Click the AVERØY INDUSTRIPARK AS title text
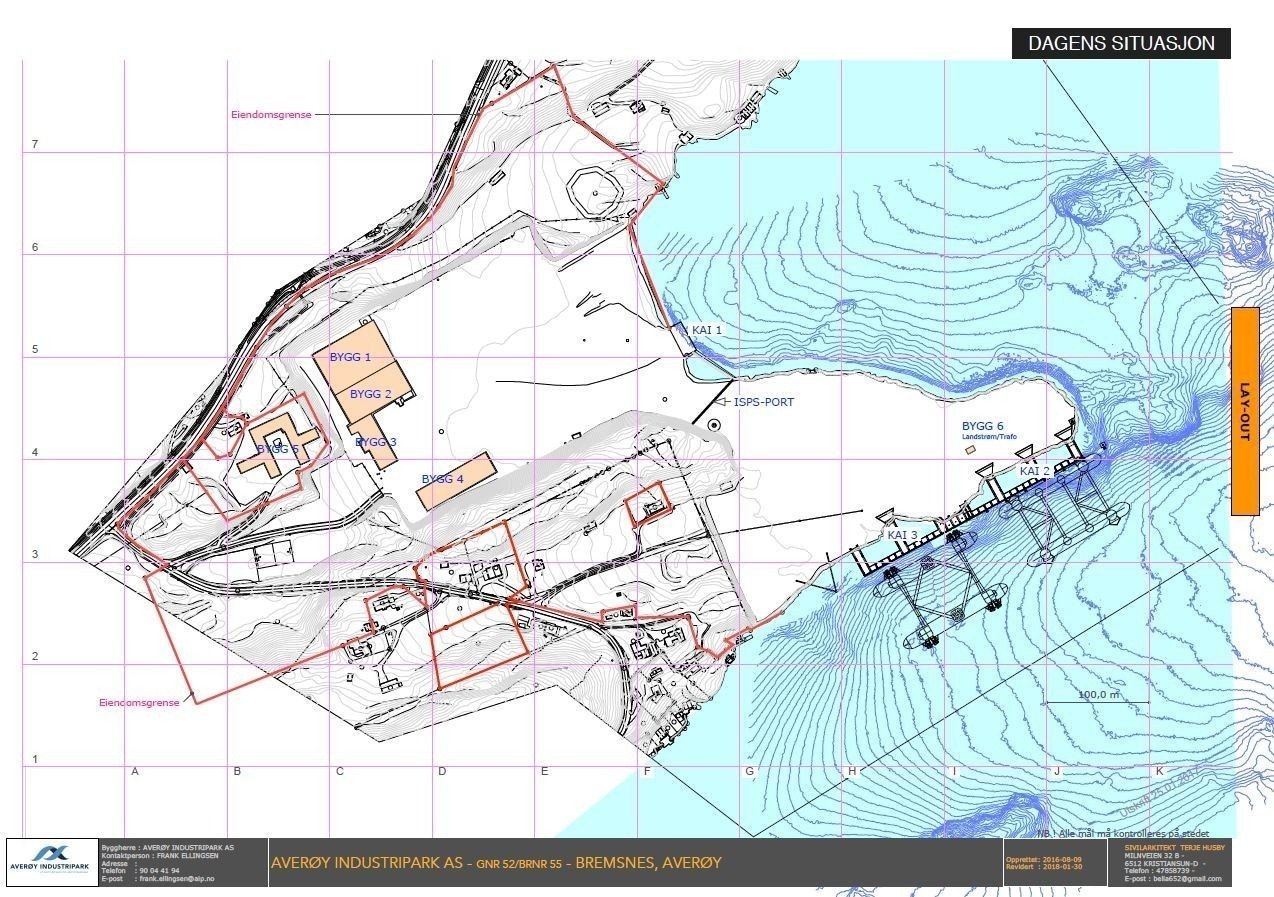Screen dimensions: 1274x897 [369, 863]
